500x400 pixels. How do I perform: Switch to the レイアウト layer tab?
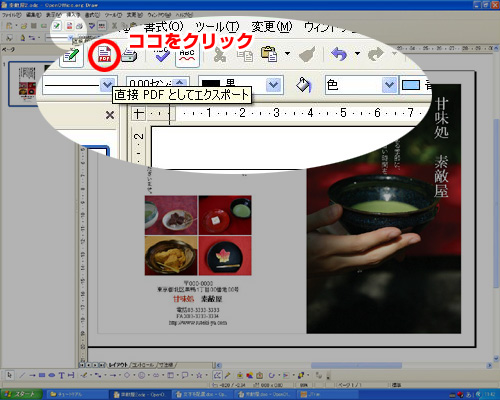coord(118,365)
